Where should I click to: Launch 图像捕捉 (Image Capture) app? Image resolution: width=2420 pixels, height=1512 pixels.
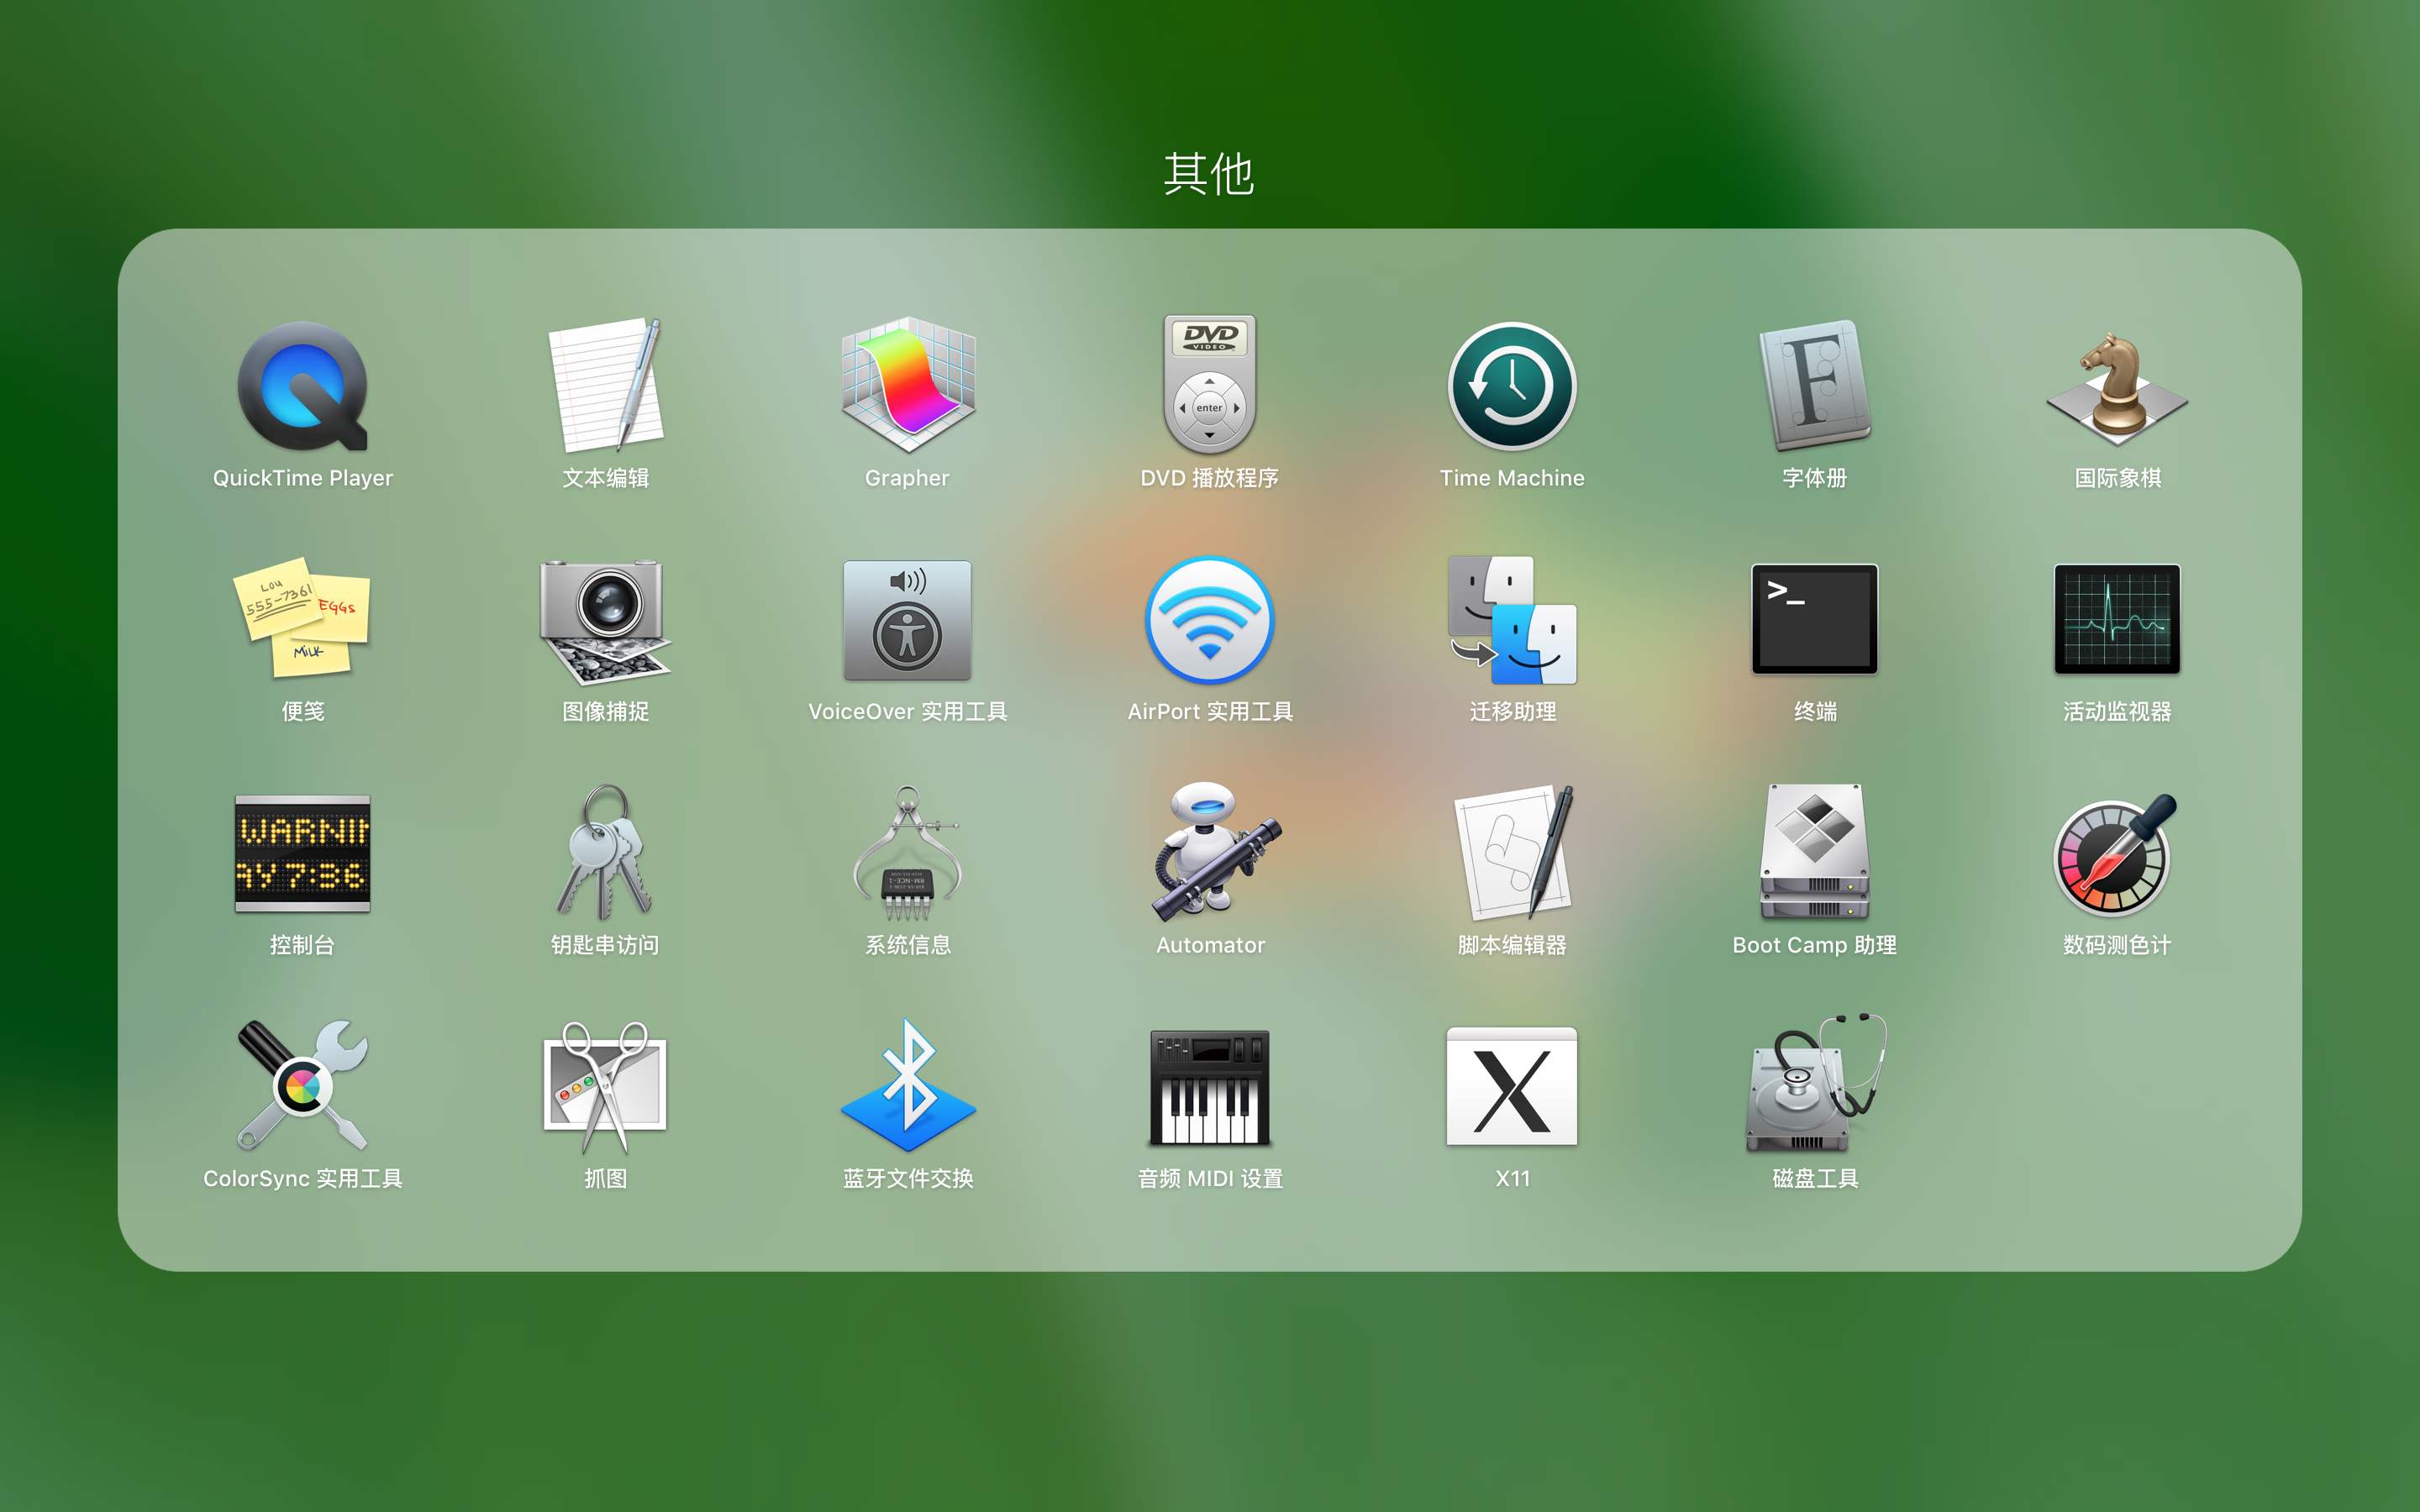coord(605,619)
